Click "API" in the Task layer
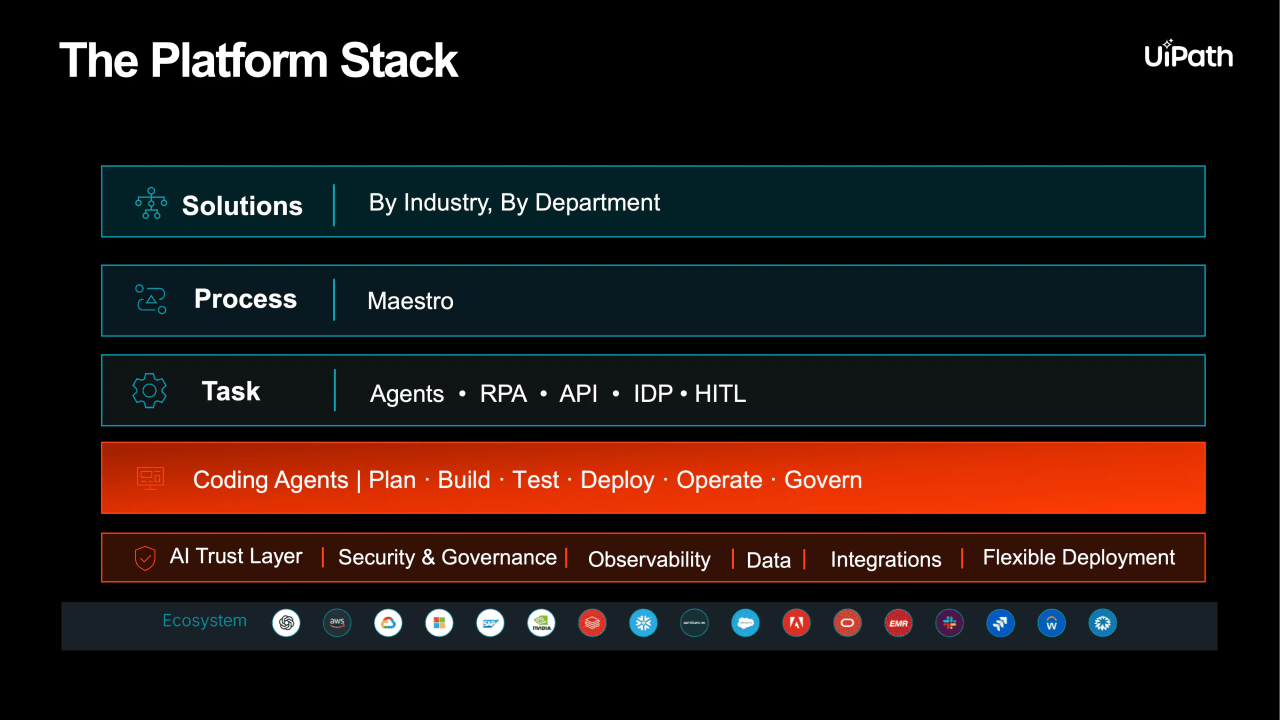This screenshot has width=1280, height=720. click(x=578, y=394)
